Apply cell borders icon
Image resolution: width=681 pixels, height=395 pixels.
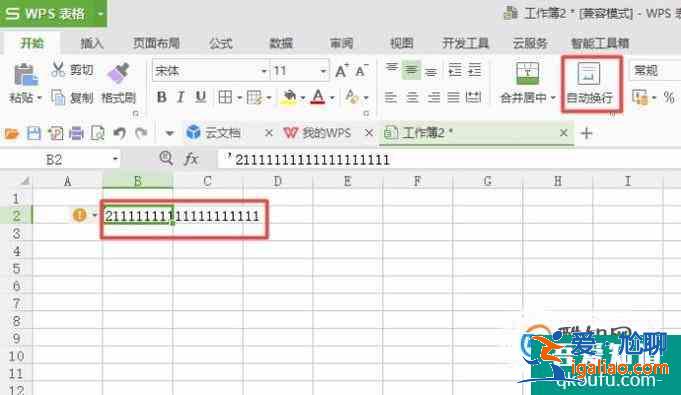(225, 97)
